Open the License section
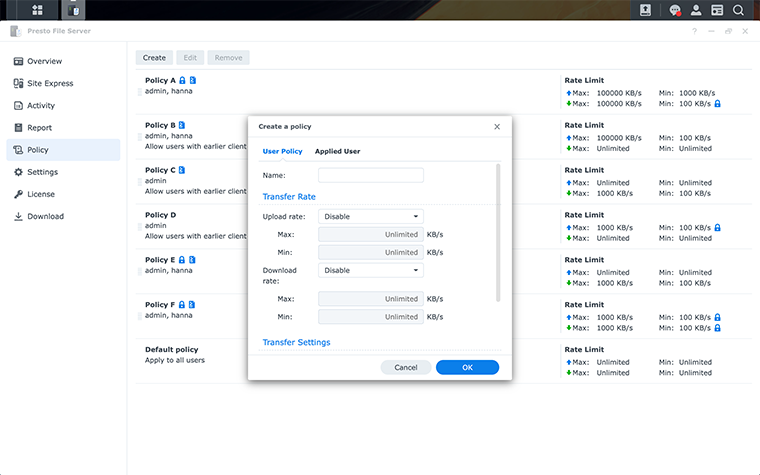 point(41,194)
